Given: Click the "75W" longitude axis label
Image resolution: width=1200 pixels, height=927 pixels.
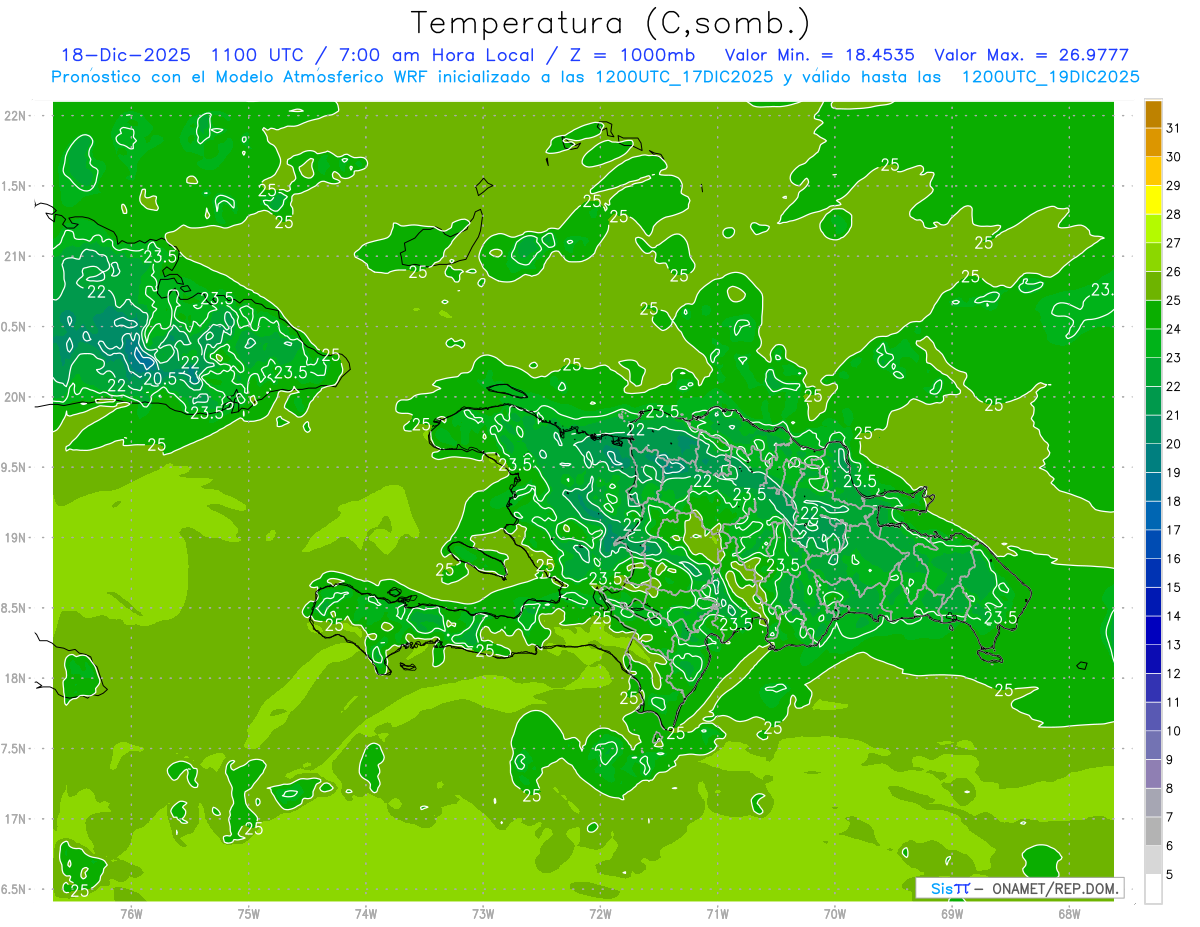Looking at the screenshot, I should click(x=249, y=912).
